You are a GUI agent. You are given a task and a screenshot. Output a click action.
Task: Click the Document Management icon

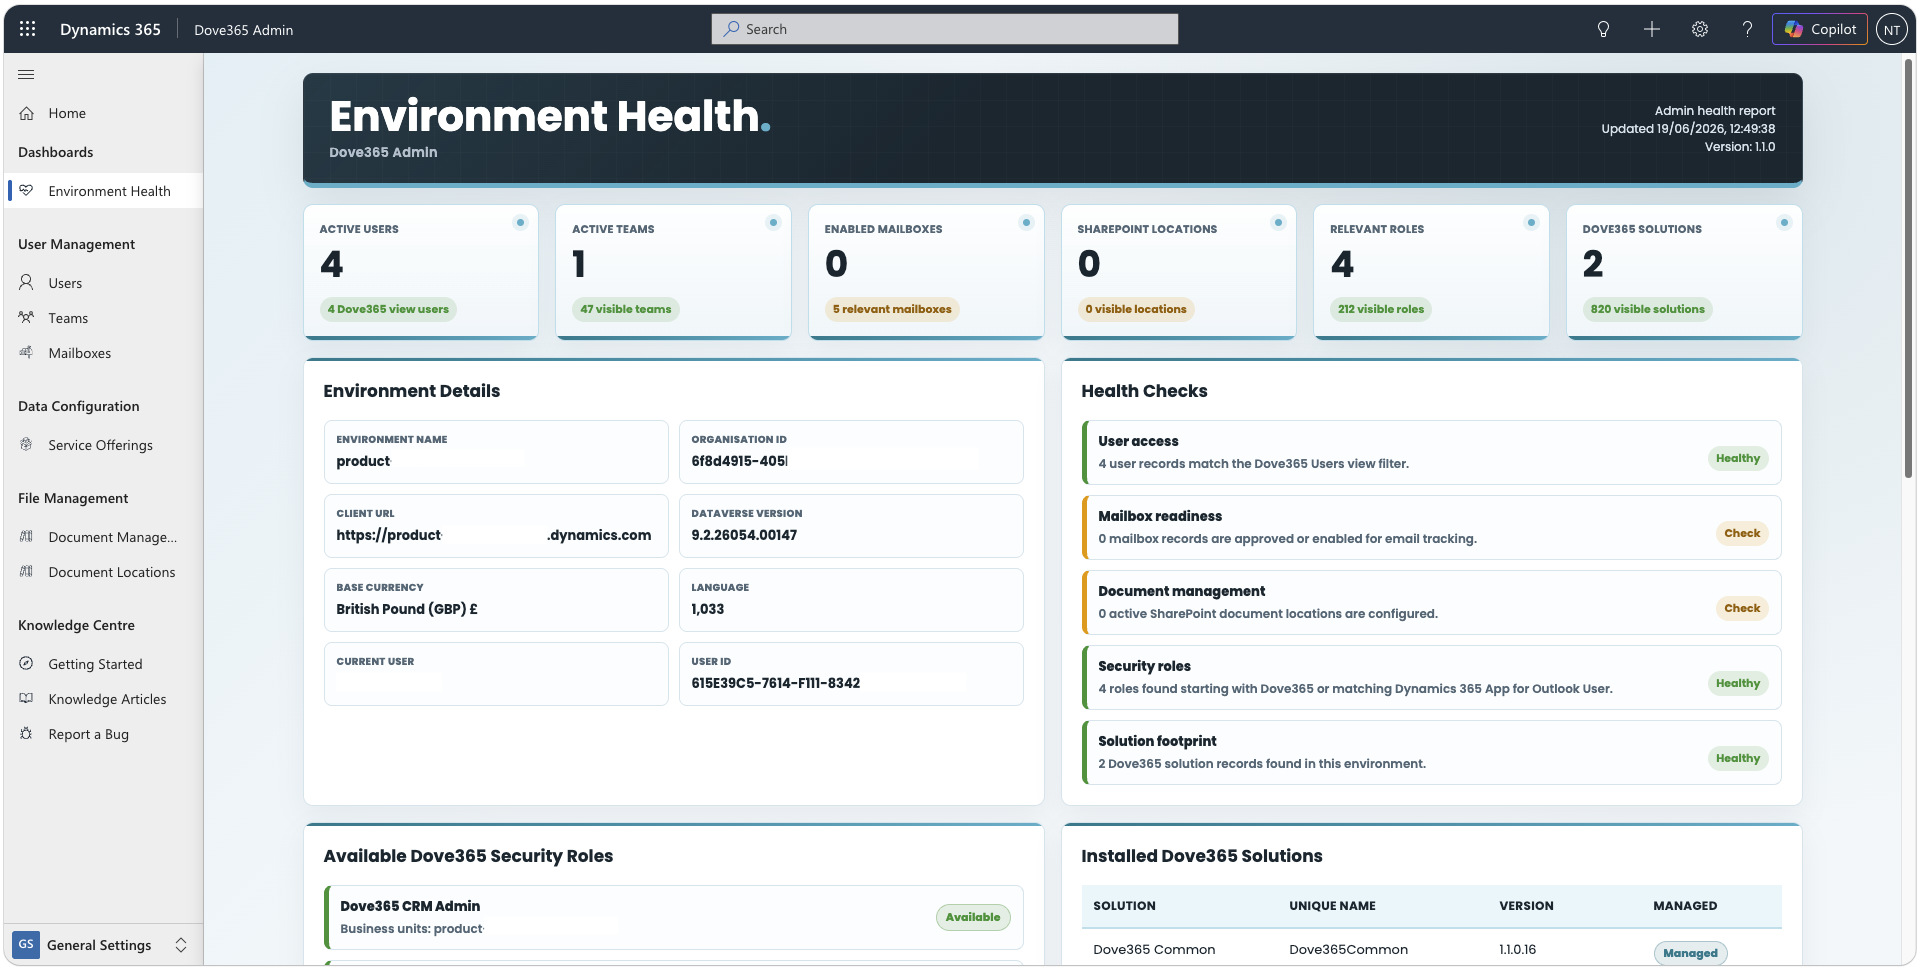pyautogui.click(x=27, y=537)
